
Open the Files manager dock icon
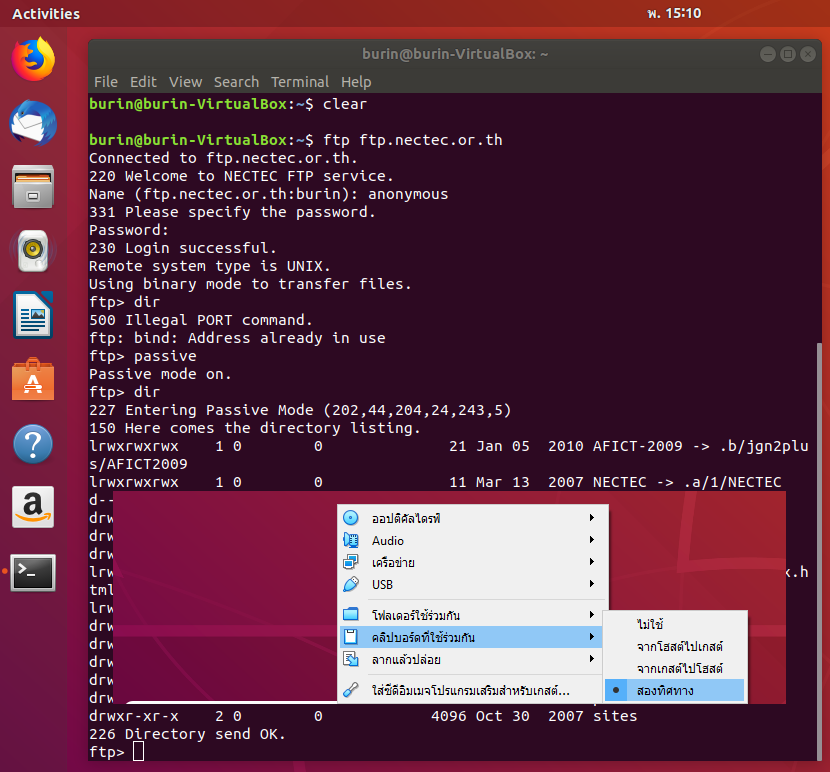33,187
